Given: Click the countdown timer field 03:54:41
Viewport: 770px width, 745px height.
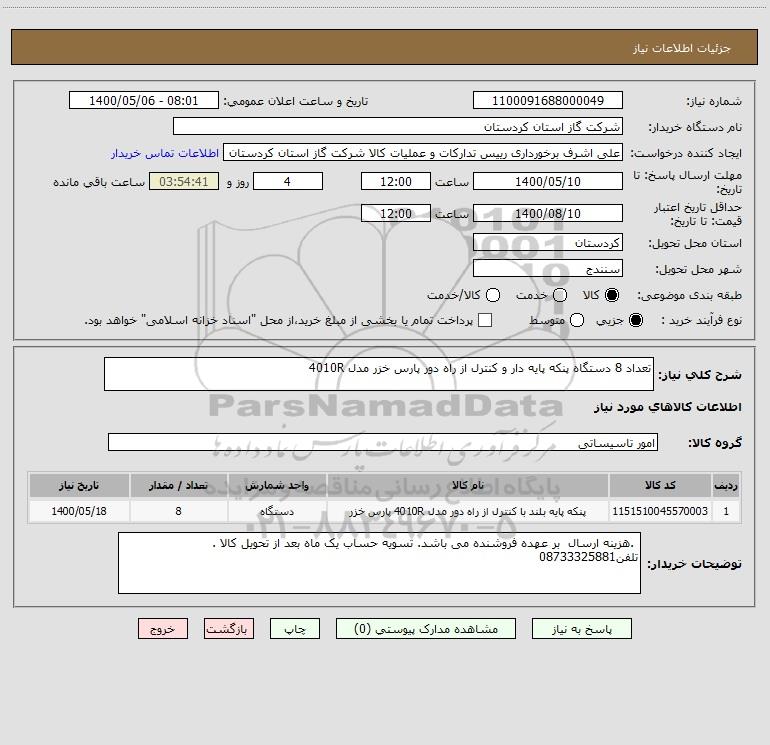Looking at the screenshot, I should [x=184, y=181].
